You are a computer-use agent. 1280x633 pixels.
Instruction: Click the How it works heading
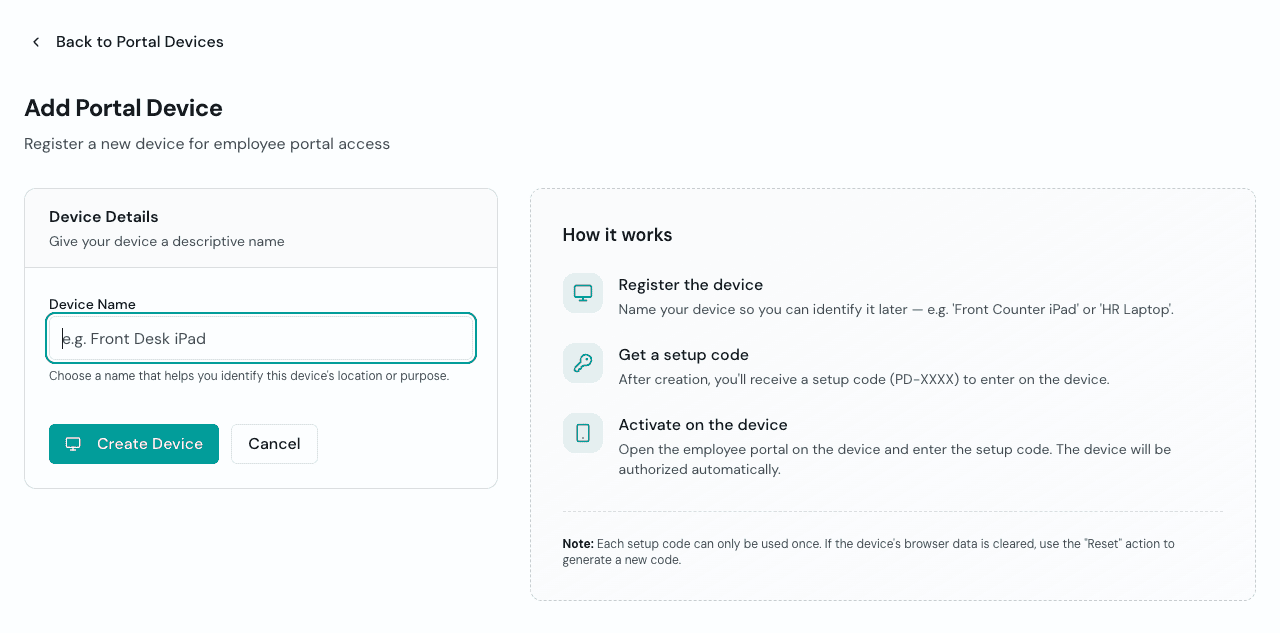pyautogui.click(x=616, y=234)
